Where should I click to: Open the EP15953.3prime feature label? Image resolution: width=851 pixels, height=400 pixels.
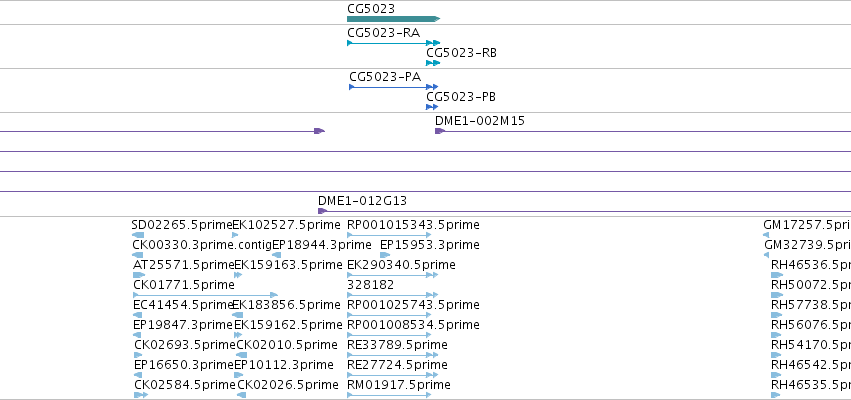click(430, 245)
